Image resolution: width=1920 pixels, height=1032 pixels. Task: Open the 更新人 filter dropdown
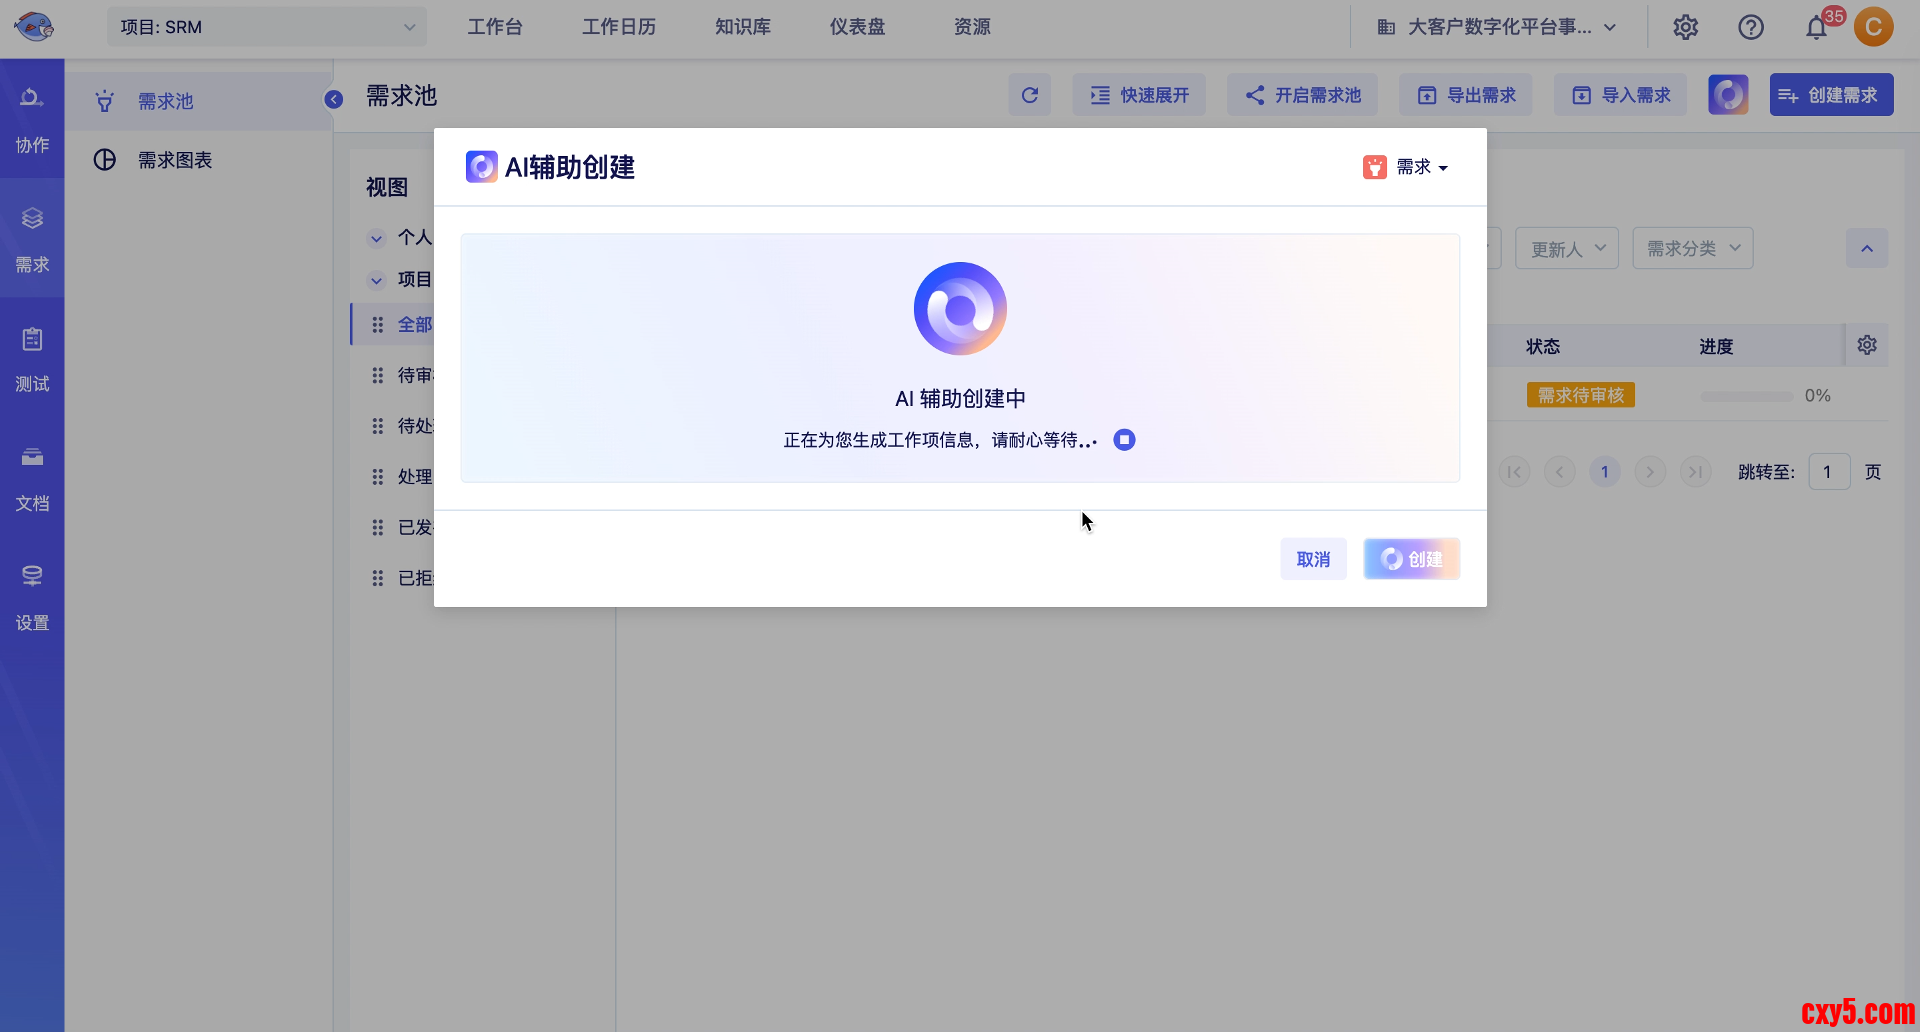coord(1567,249)
